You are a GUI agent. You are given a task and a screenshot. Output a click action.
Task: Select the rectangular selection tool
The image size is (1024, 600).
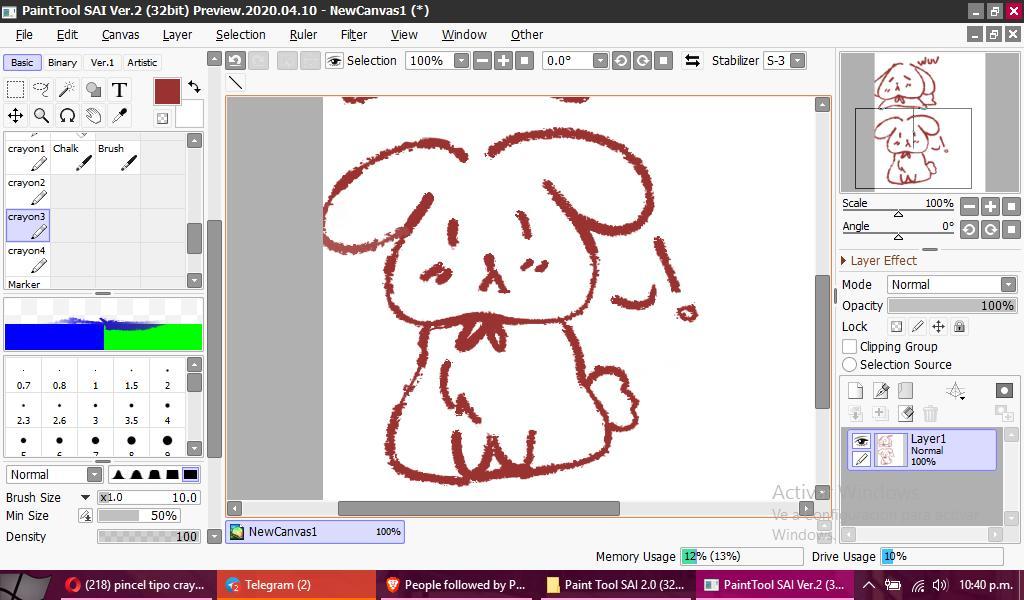pyautogui.click(x=16, y=89)
